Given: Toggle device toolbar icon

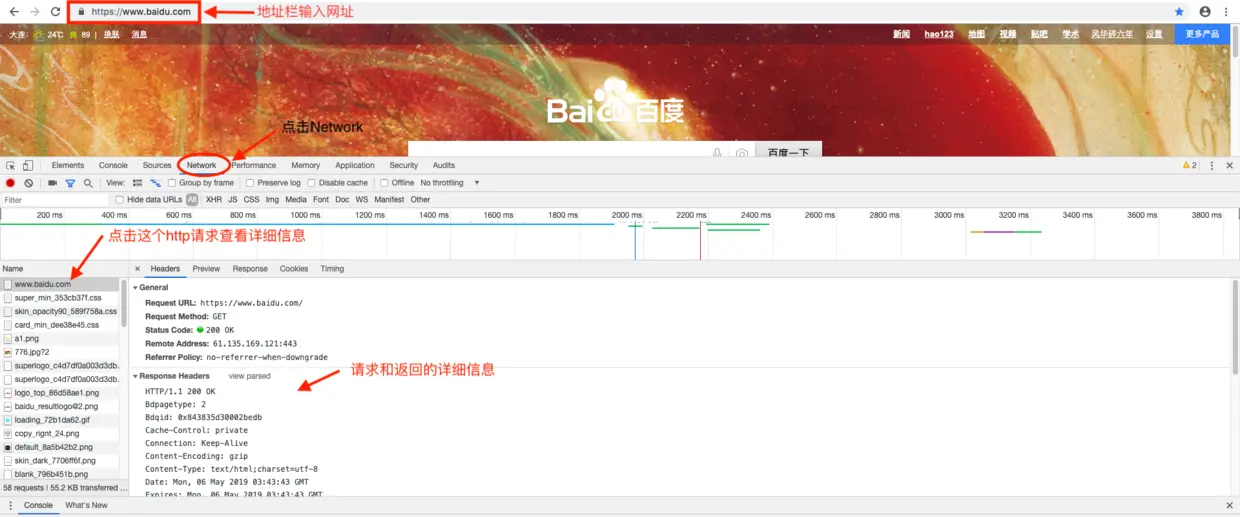Looking at the screenshot, I should pyautogui.click(x=28, y=165).
